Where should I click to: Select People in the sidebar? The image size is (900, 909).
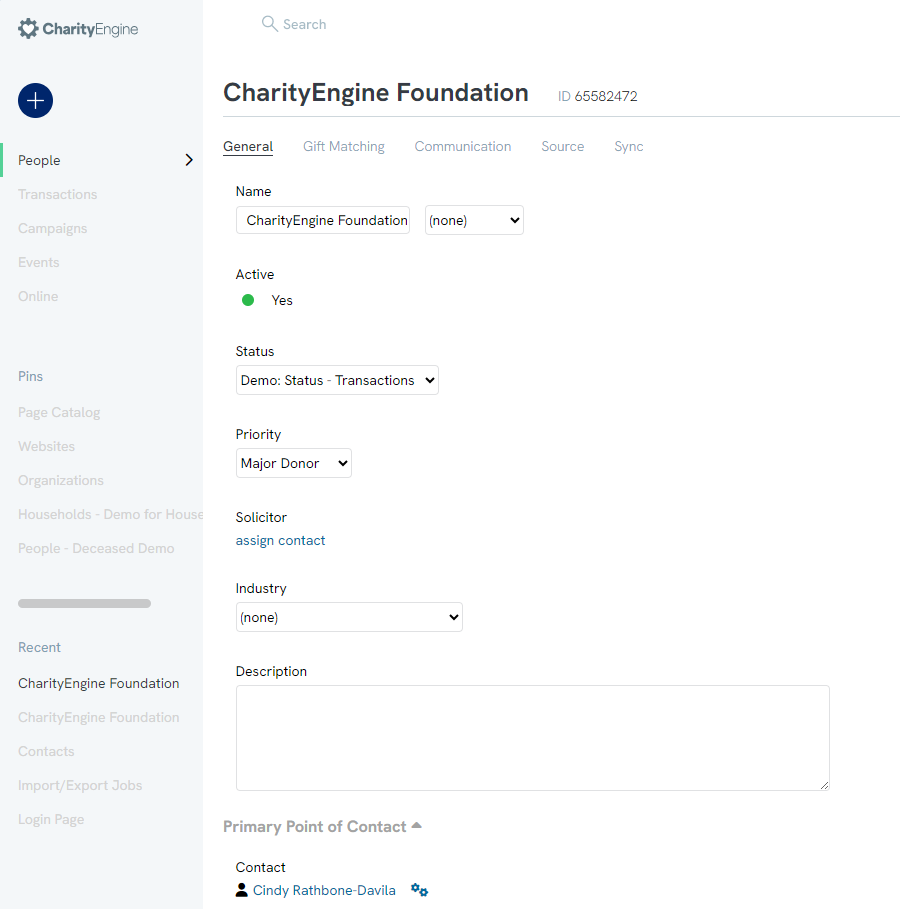(x=39, y=161)
